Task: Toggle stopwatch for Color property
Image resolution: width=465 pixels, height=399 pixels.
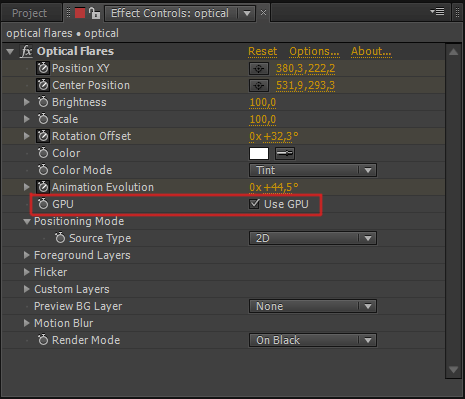Action: pyautogui.click(x=43, y=153)
